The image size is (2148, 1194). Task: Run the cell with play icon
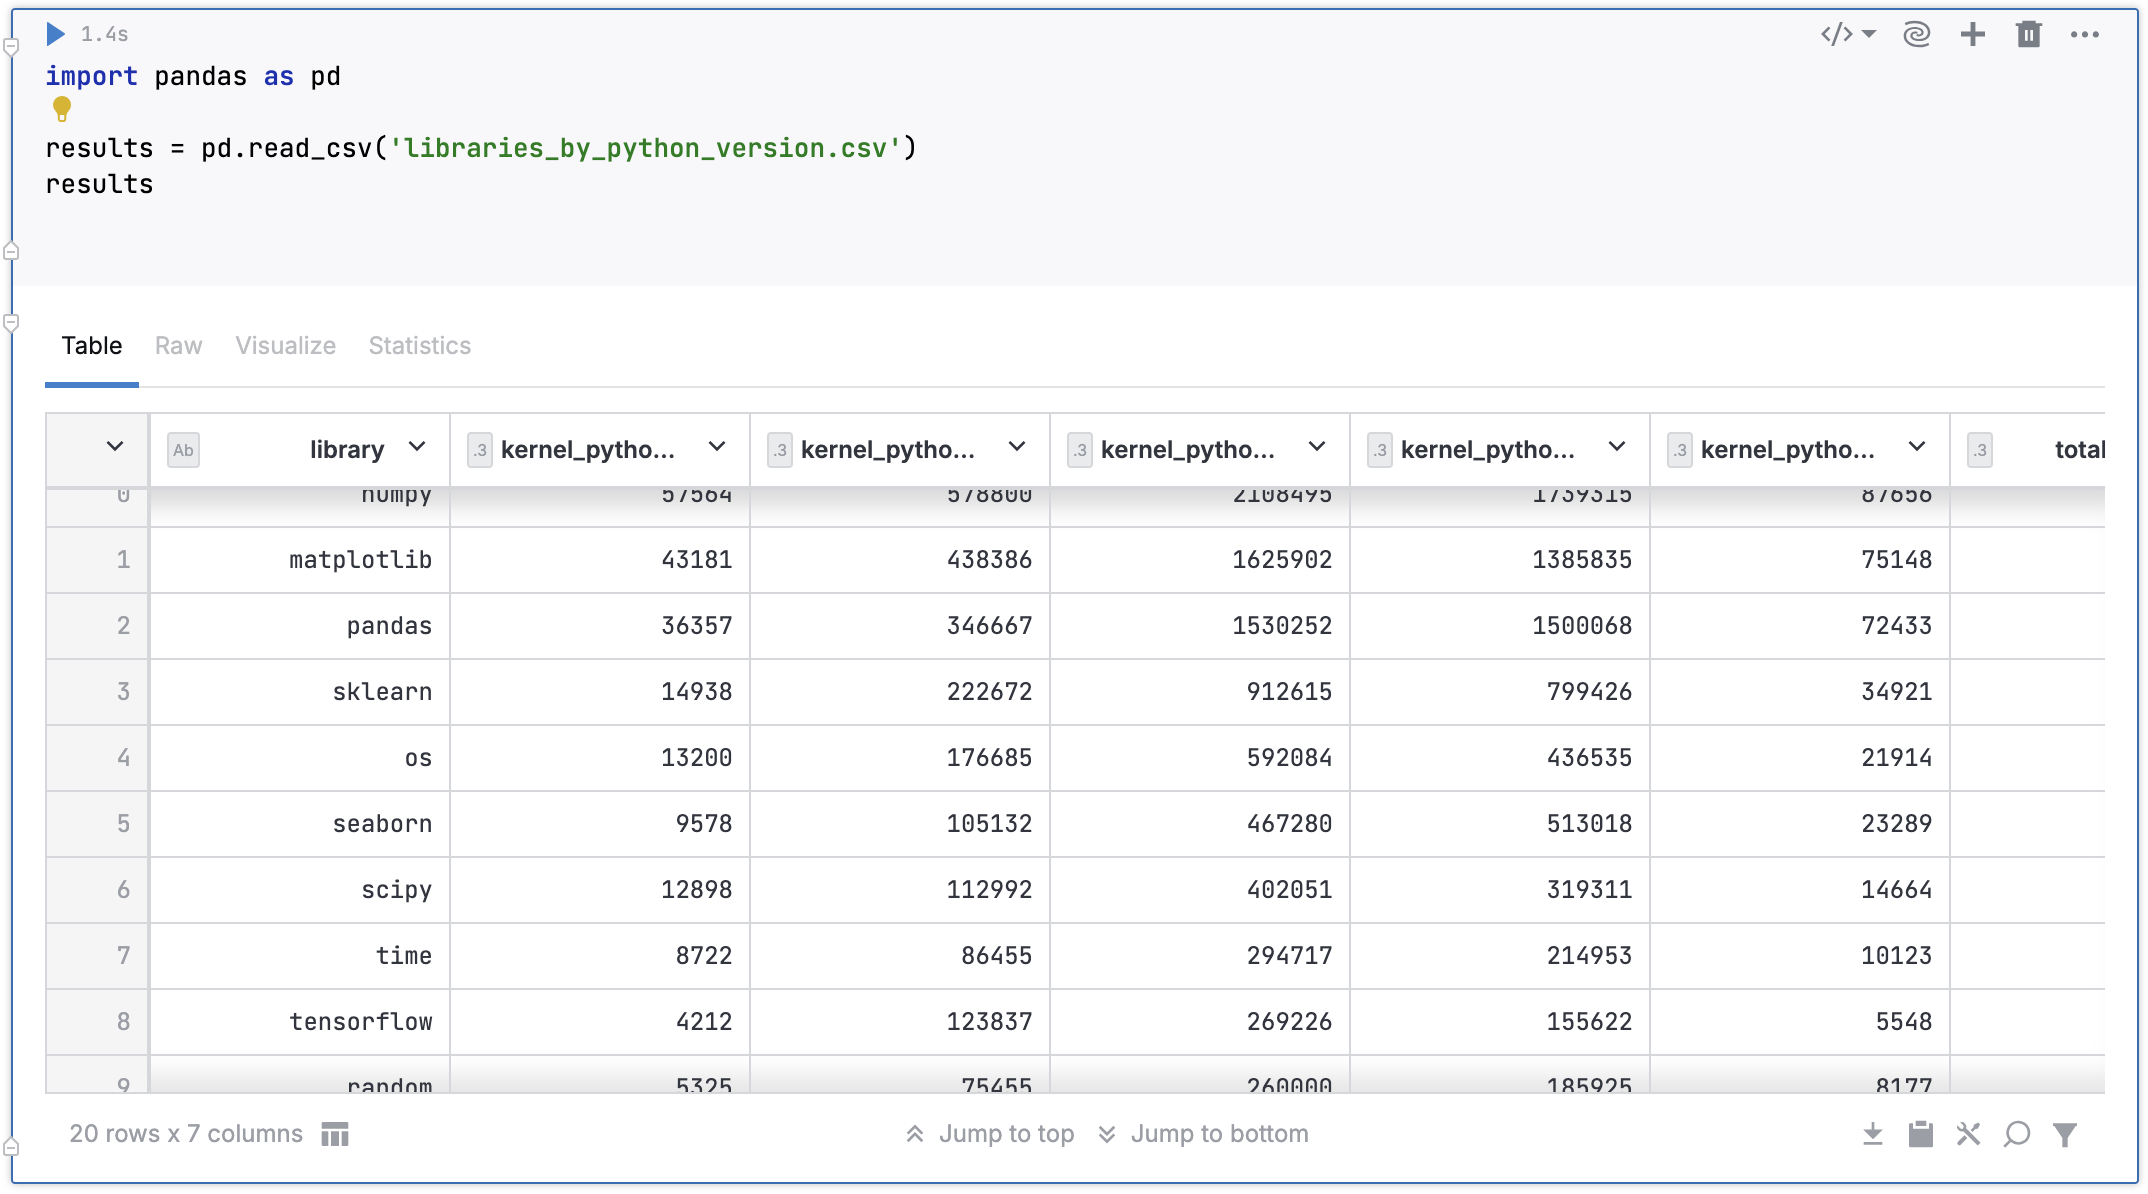click(56, 34)
